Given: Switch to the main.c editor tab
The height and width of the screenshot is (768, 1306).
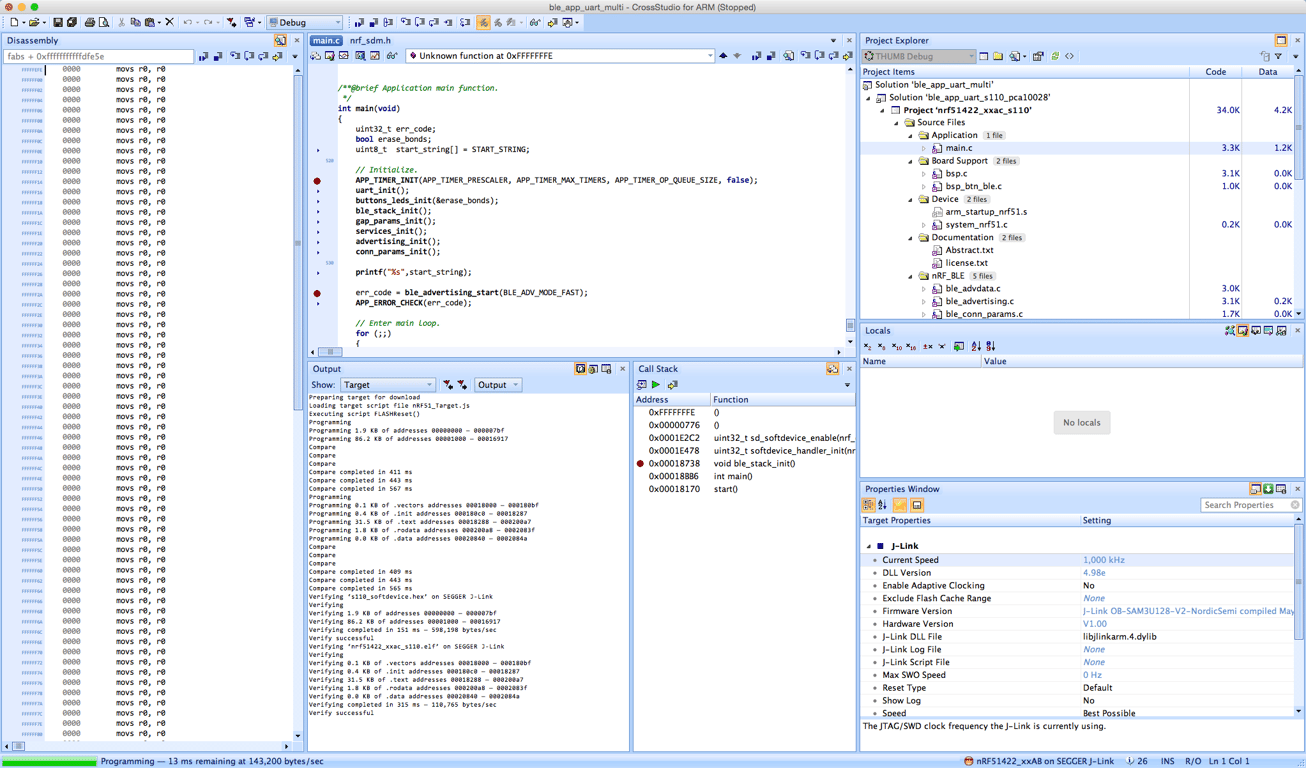Looking at the screenshot, I should coord(326,41).
